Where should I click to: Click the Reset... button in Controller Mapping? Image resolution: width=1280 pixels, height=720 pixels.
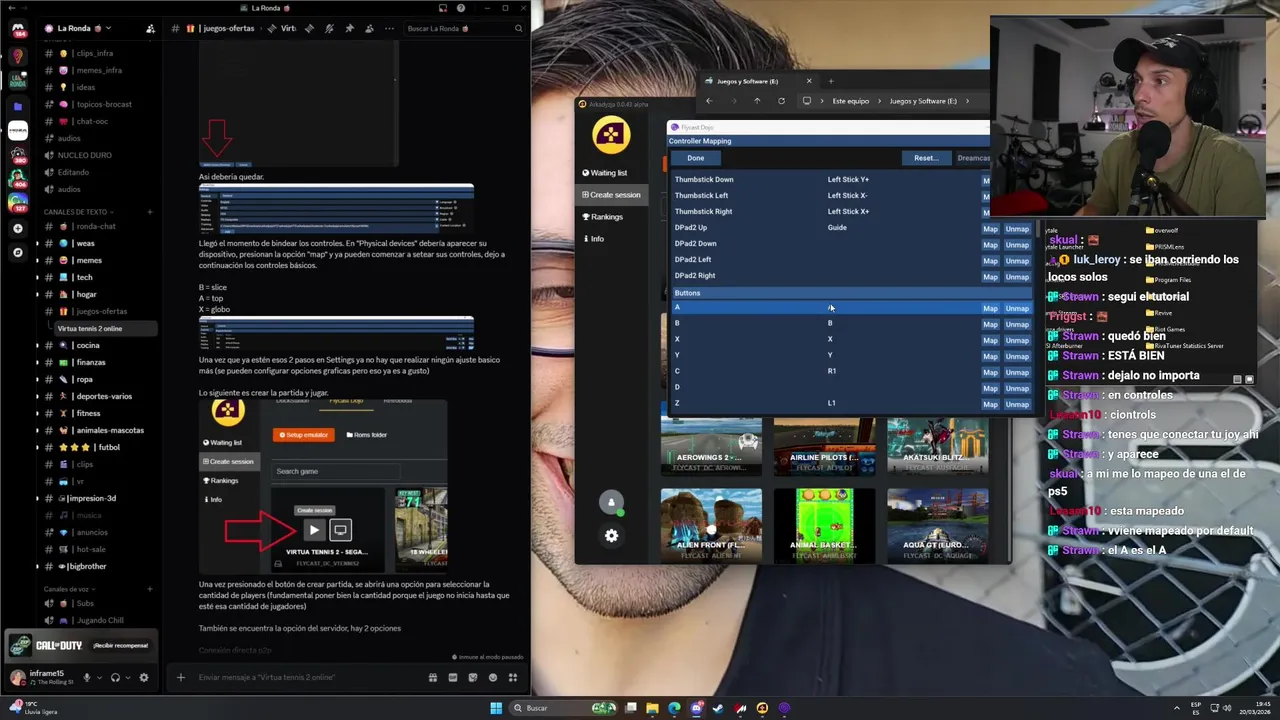coord(926,158)
